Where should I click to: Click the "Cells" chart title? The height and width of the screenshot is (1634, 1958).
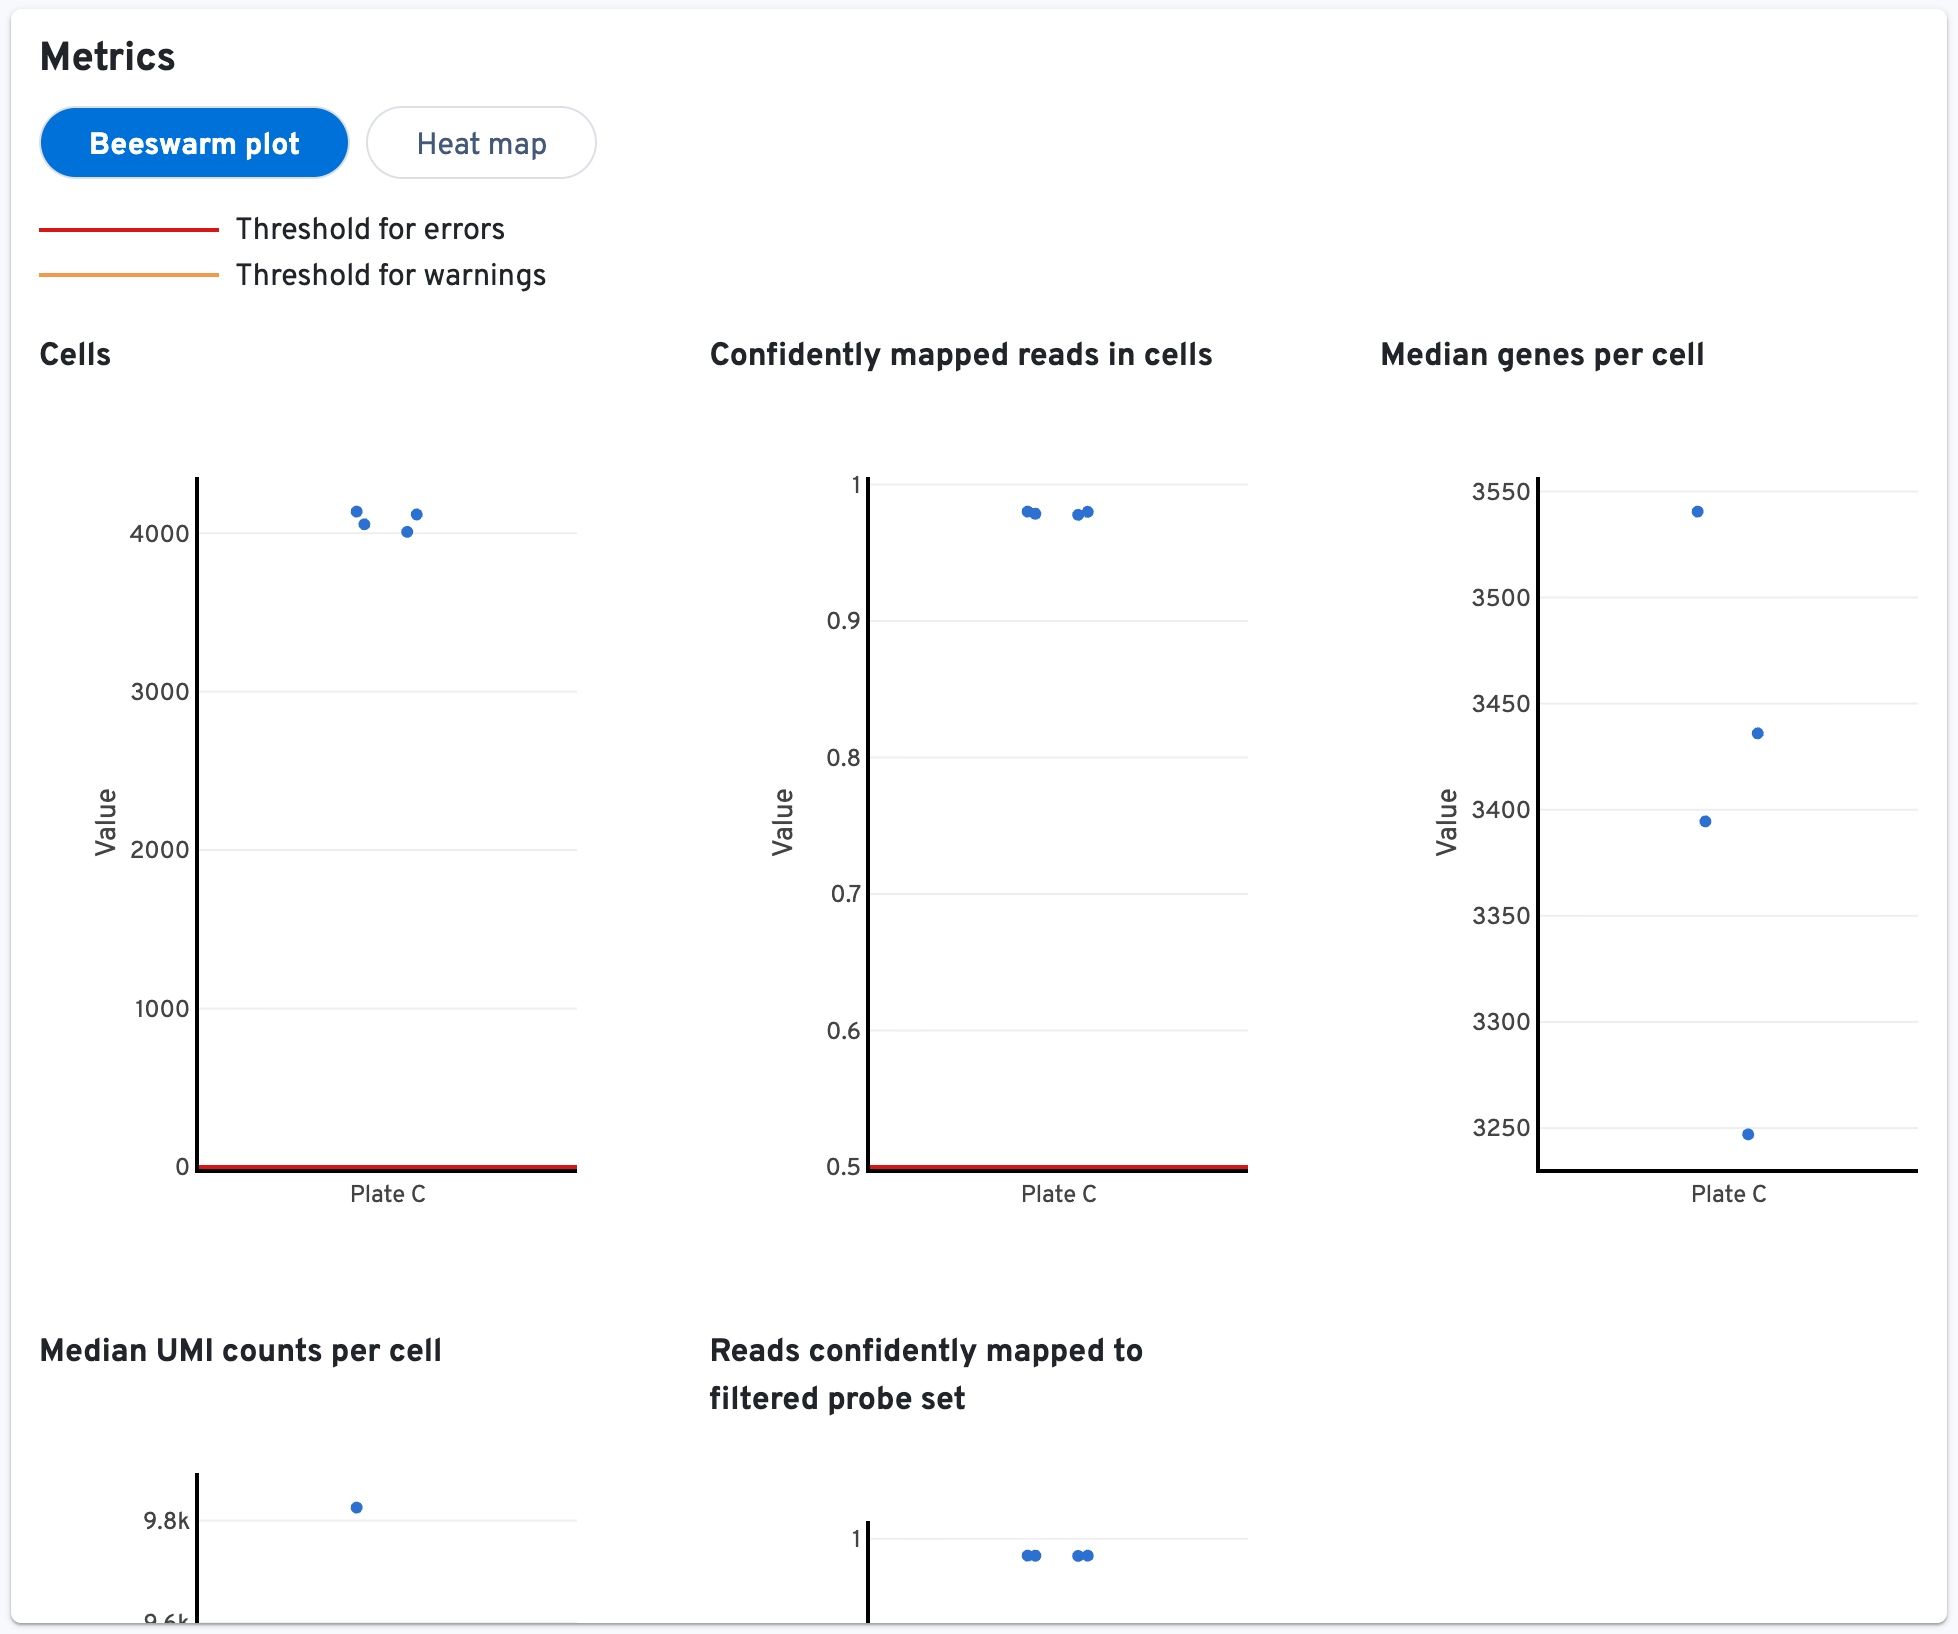tap(75, 355)
